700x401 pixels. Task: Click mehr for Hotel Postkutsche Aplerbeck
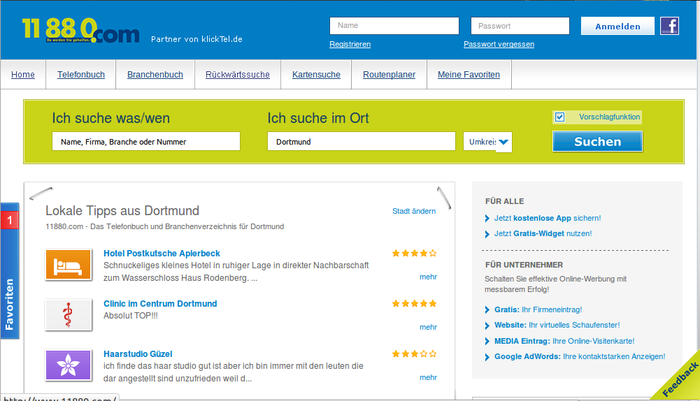click(428, 277)
